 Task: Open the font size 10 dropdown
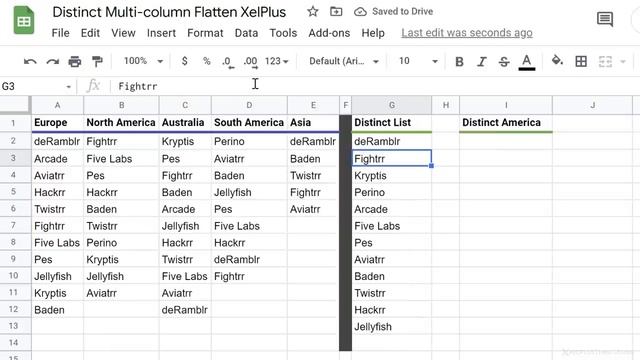pos(418,61)
